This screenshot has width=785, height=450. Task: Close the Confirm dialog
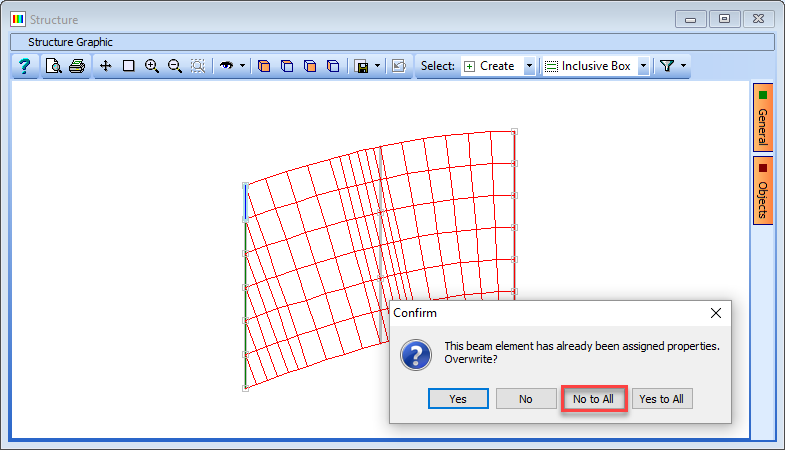click(x=716, y=313)
